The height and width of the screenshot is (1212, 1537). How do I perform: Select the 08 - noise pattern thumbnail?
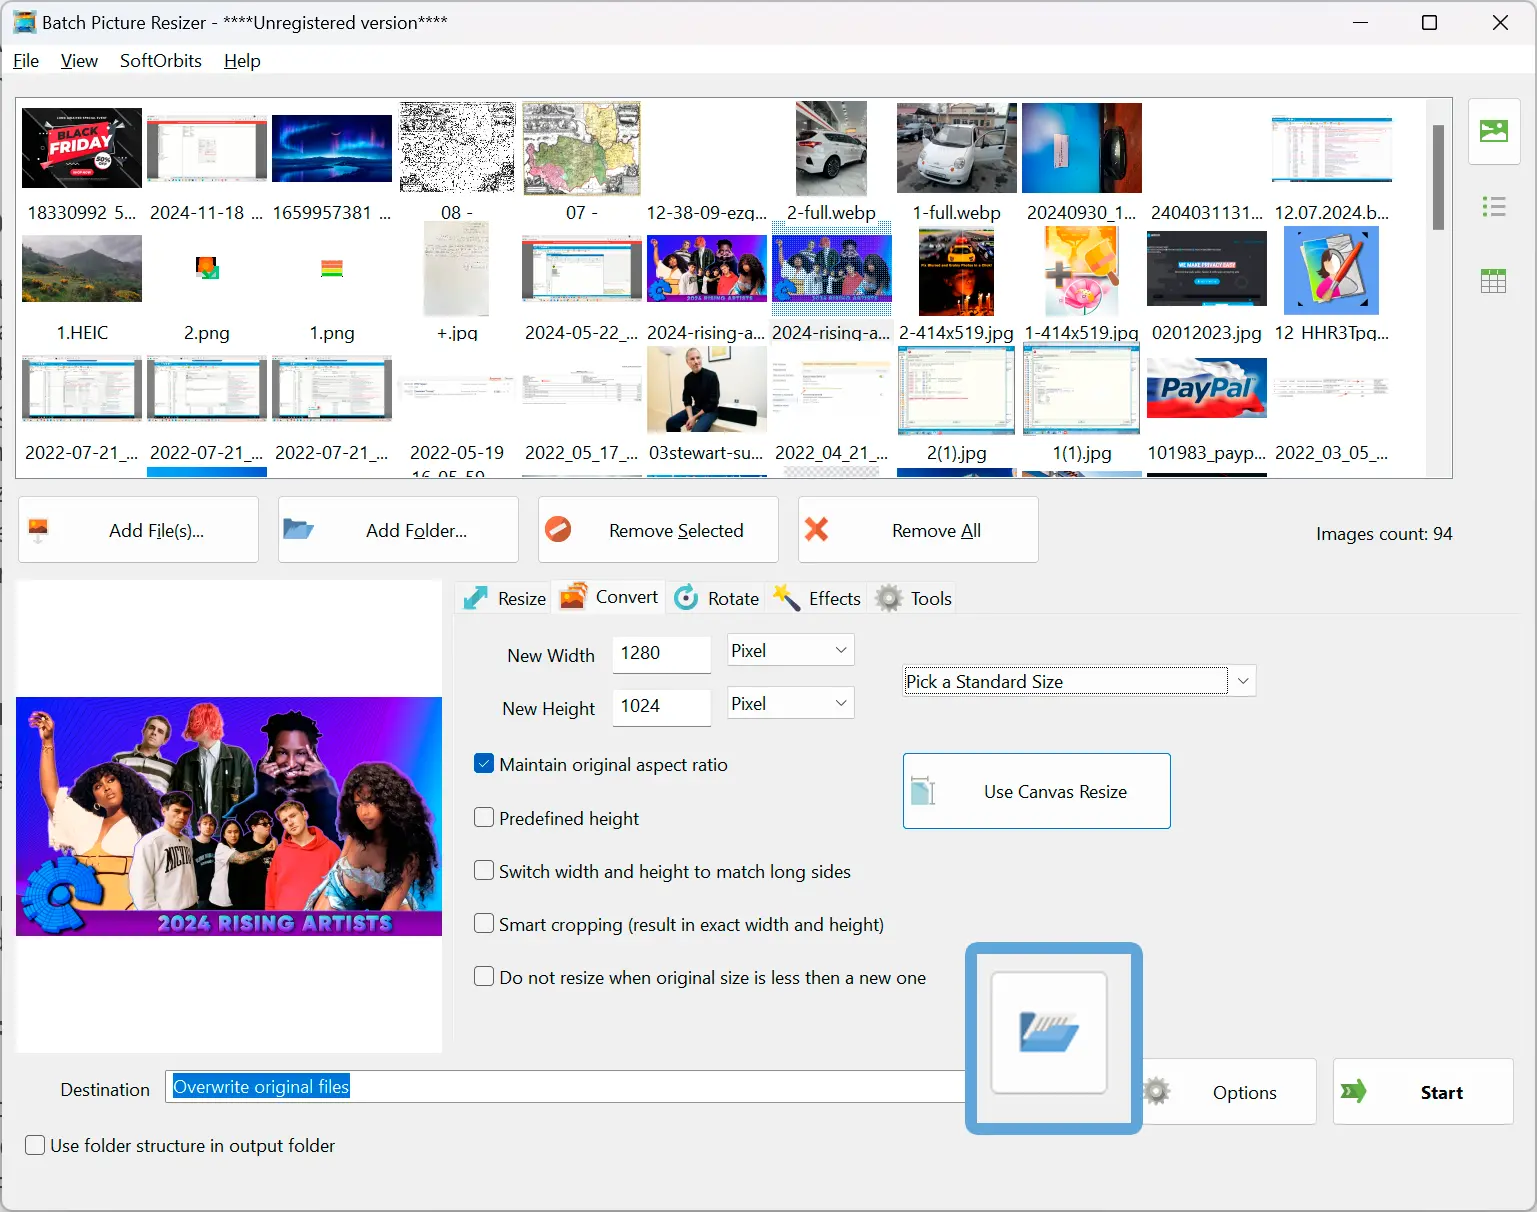click(x=457, y=148)
